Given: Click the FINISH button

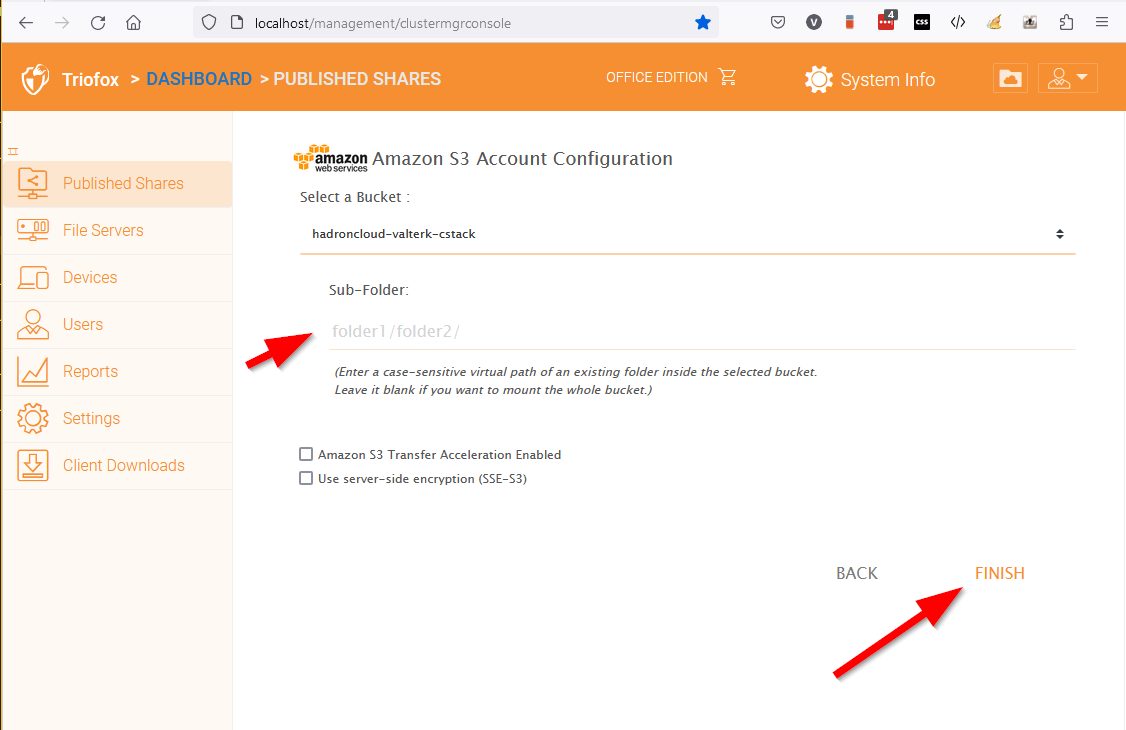Looking at the screenshot, I should tap(999, 574).
